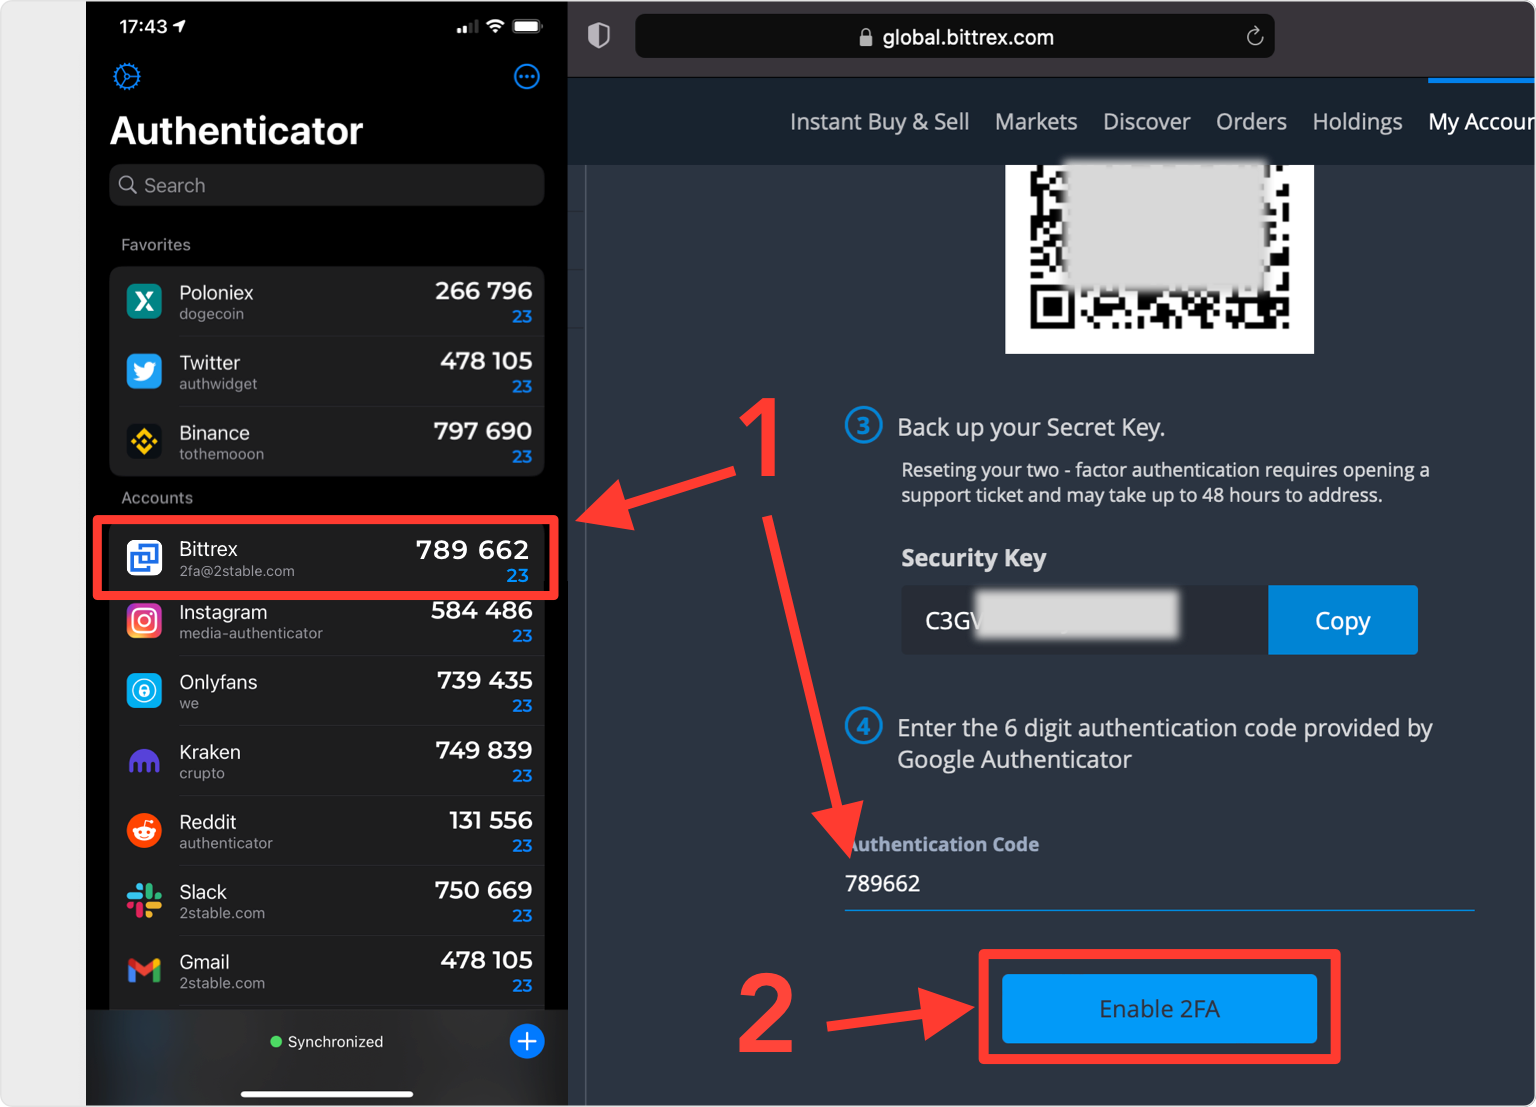The height and width of the screenshot is (1107, 1536).
Task: Open the Holdings menu item
Action: coord(1357,122)
